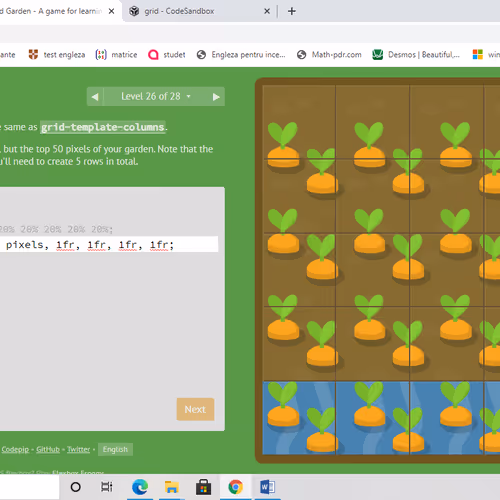Open the Codepip link

pos(15,449)
